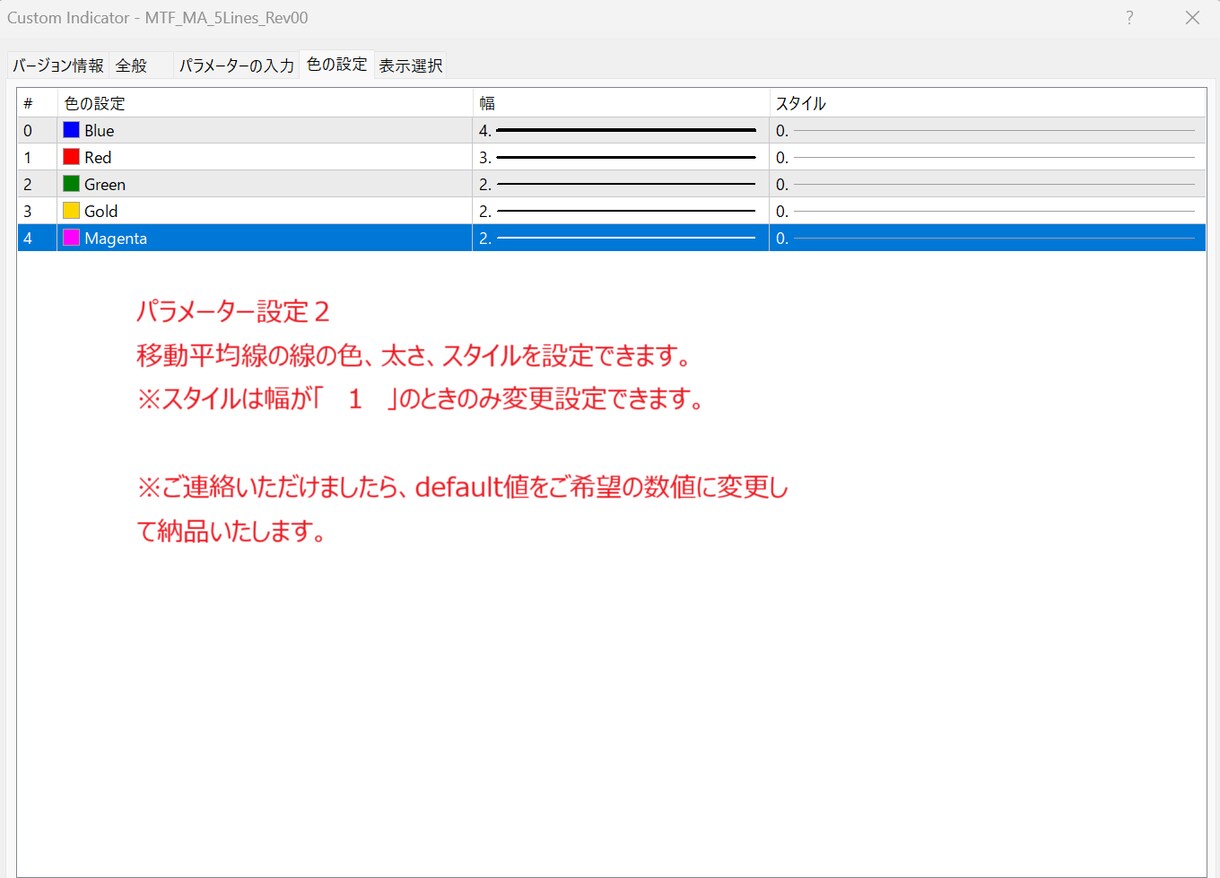Open the バージョン情報 tab
This screenshot has height=878, width=1220.
58,66
